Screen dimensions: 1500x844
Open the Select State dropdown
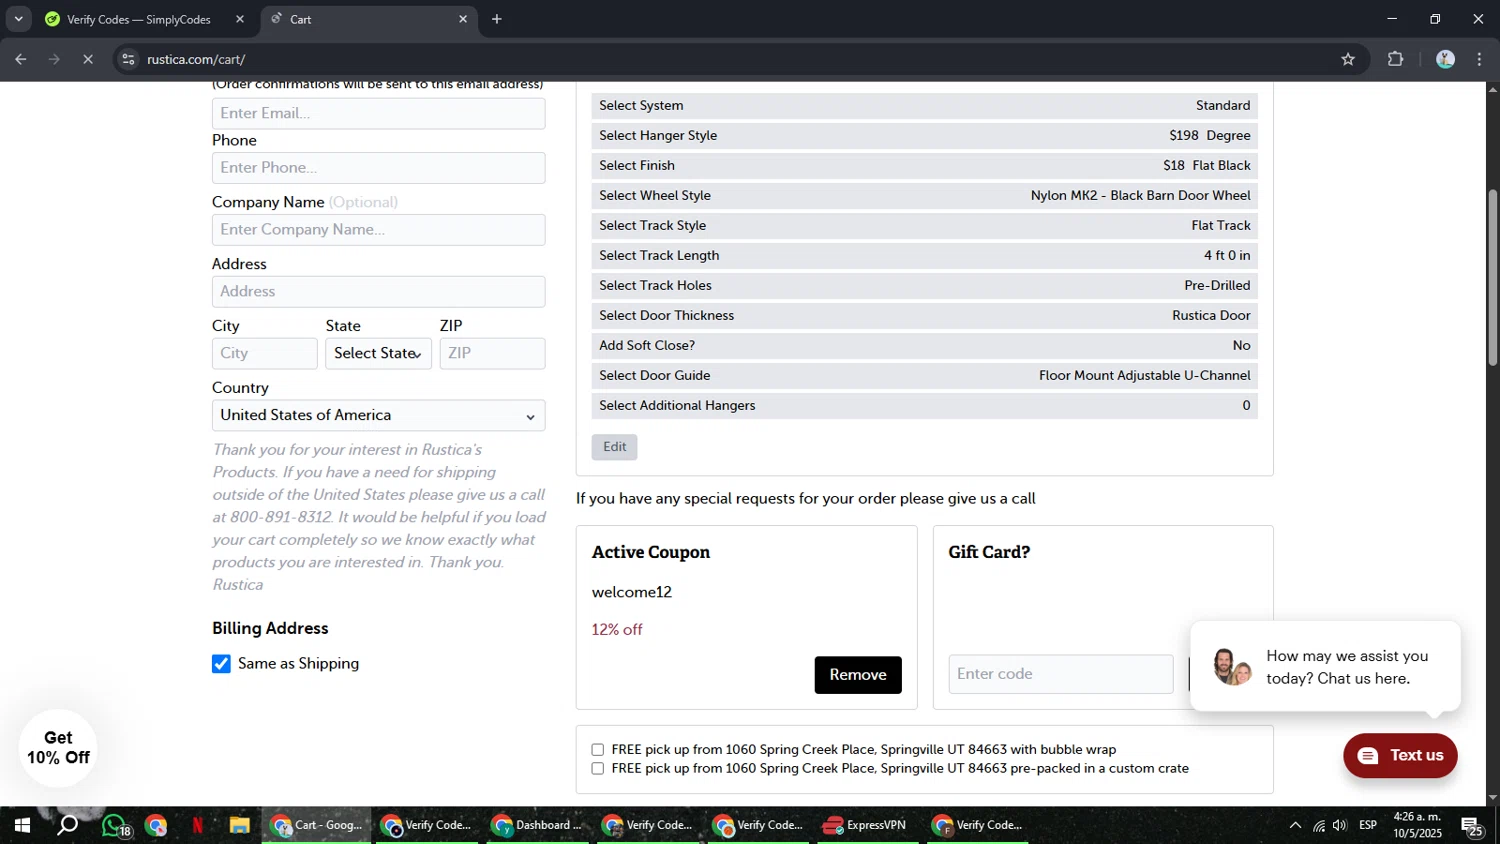[x=378, y=353]
